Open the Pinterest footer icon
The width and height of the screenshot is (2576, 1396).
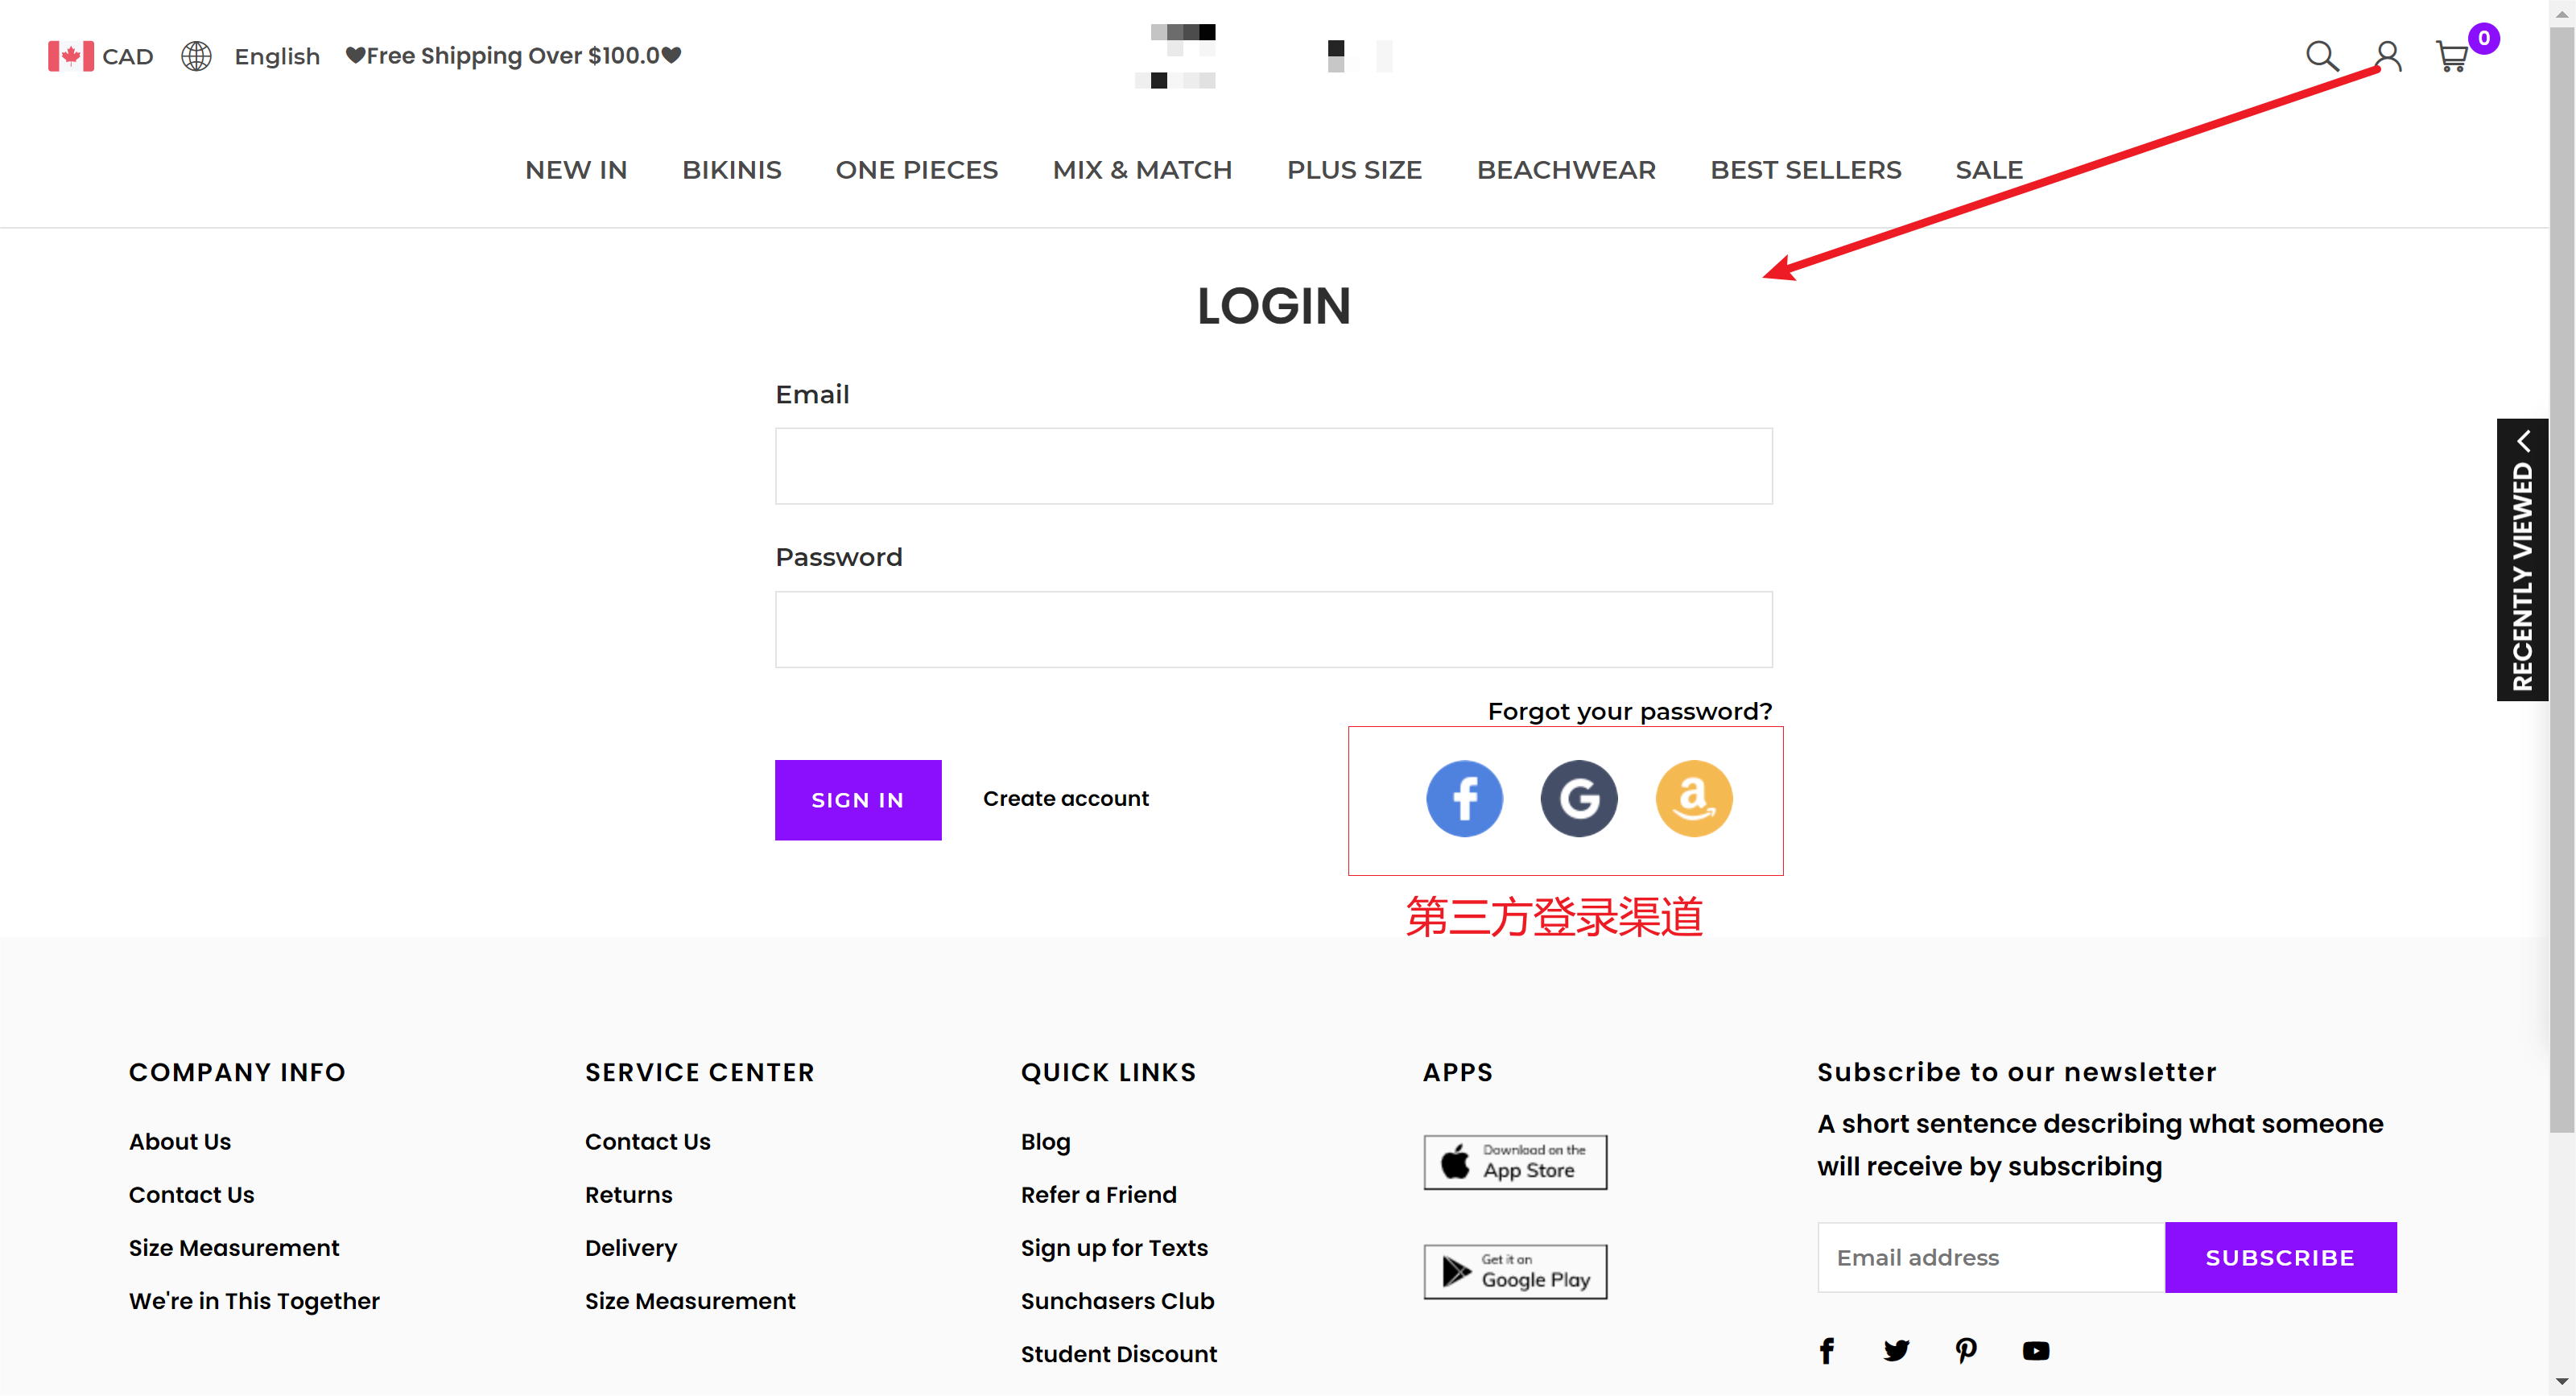click(1965, 1351)
